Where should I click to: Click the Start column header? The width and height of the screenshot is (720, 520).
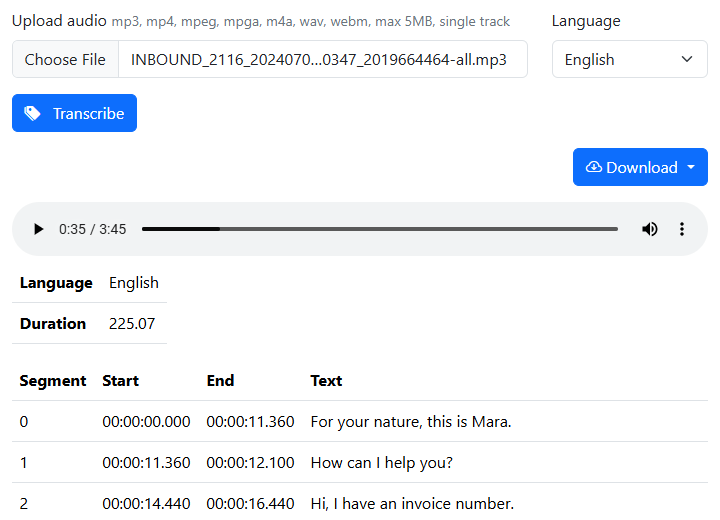click(x=120, y=380)
